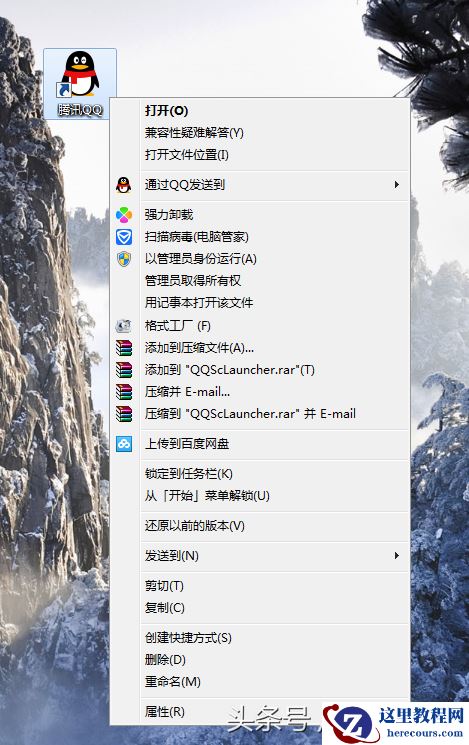469x745 pixels.
Task: Select the 腾讯QQ desktop shortcut icon
Action: coord(80,84)
